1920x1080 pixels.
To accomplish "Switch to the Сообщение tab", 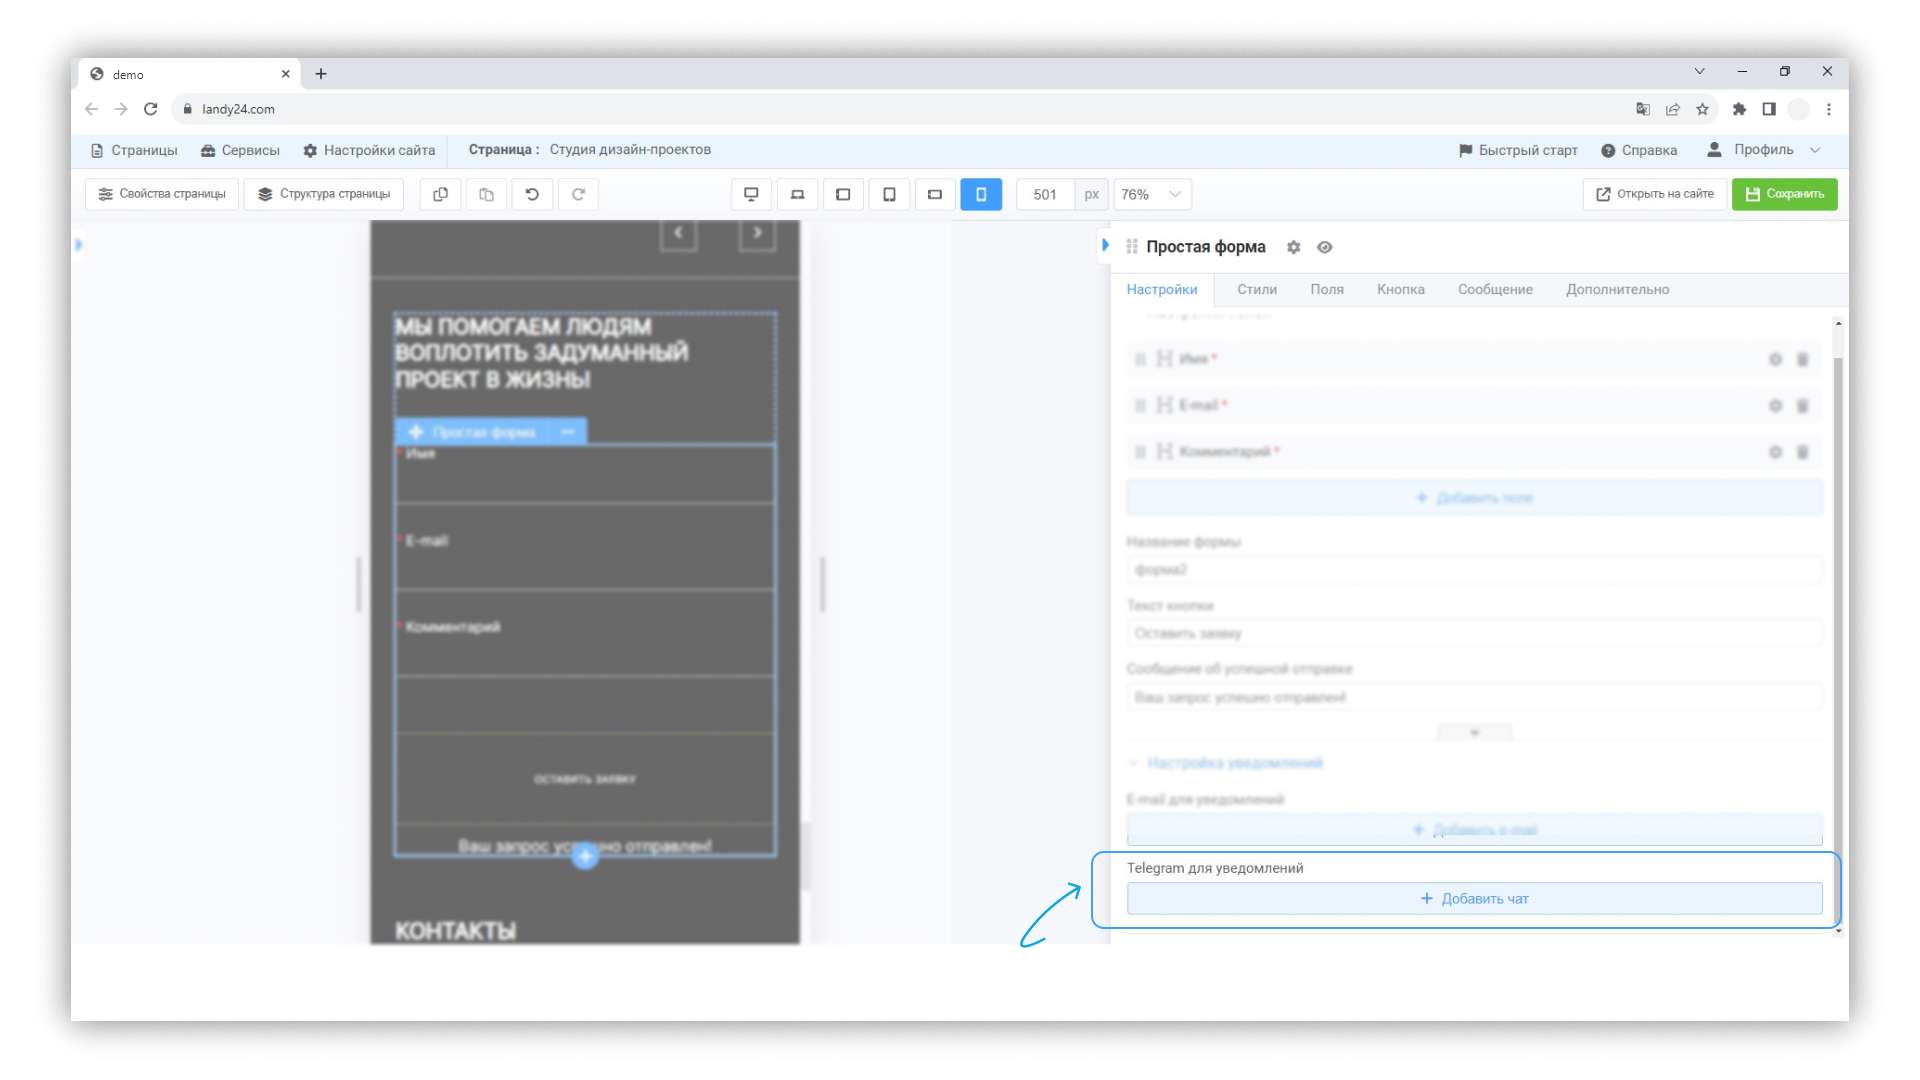I will point(1495,290).
